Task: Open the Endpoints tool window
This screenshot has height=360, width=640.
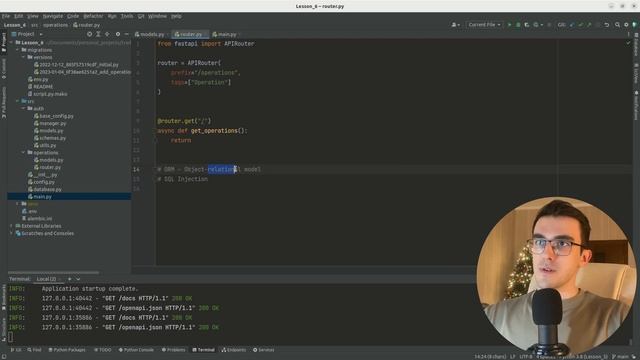Action: (x=233, y=350)
